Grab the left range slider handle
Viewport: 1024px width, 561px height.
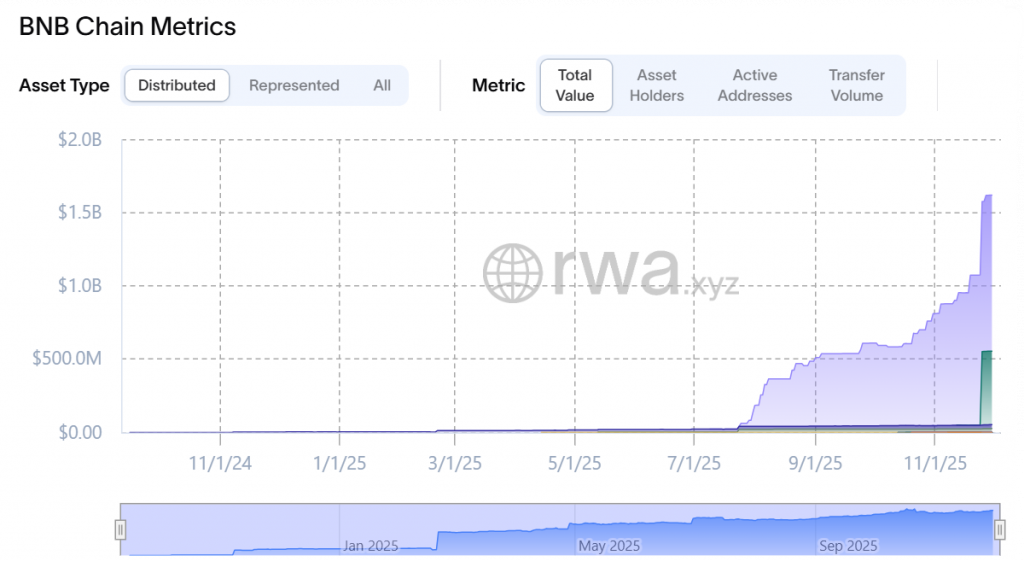[x=120, y=530]
